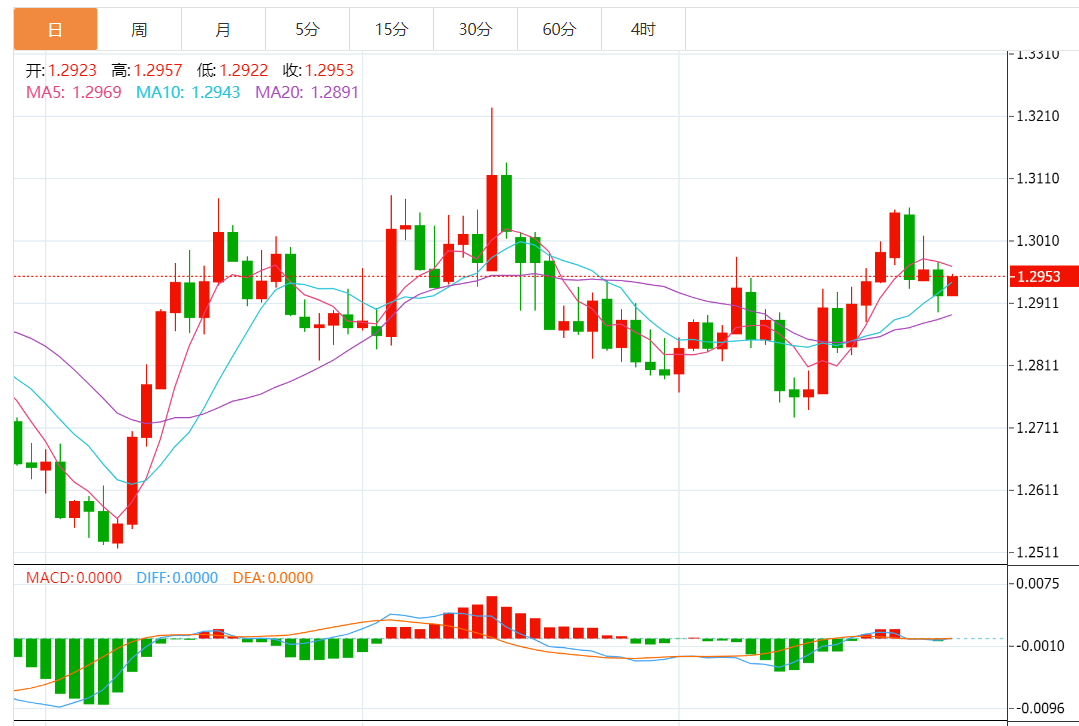This screenshot has width=1079, height=726.
Task: Click the -0.0010 MACD axis label
Action: [1039, 645]
